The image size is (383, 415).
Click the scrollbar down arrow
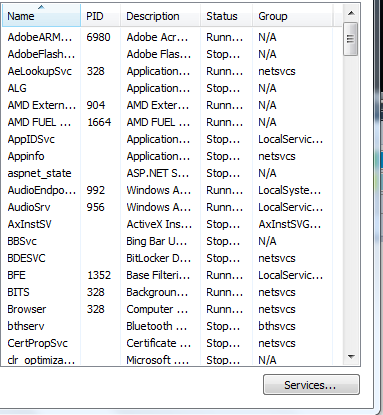pyautogui.click(x=351, y=357)
